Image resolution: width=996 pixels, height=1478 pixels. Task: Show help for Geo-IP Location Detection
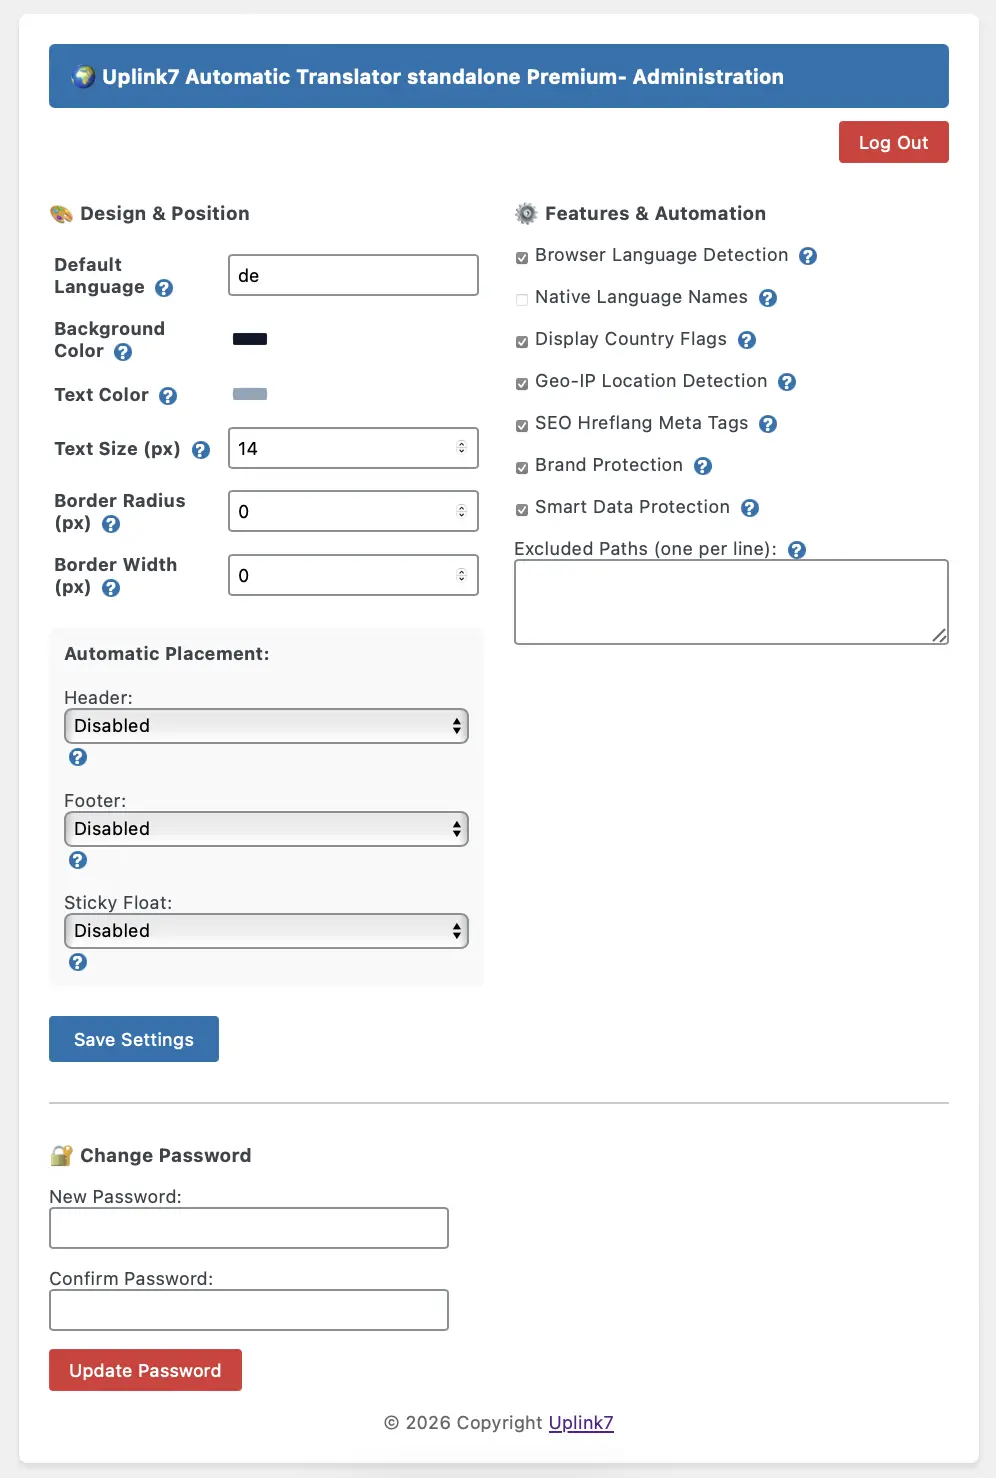tap(787, 382)
